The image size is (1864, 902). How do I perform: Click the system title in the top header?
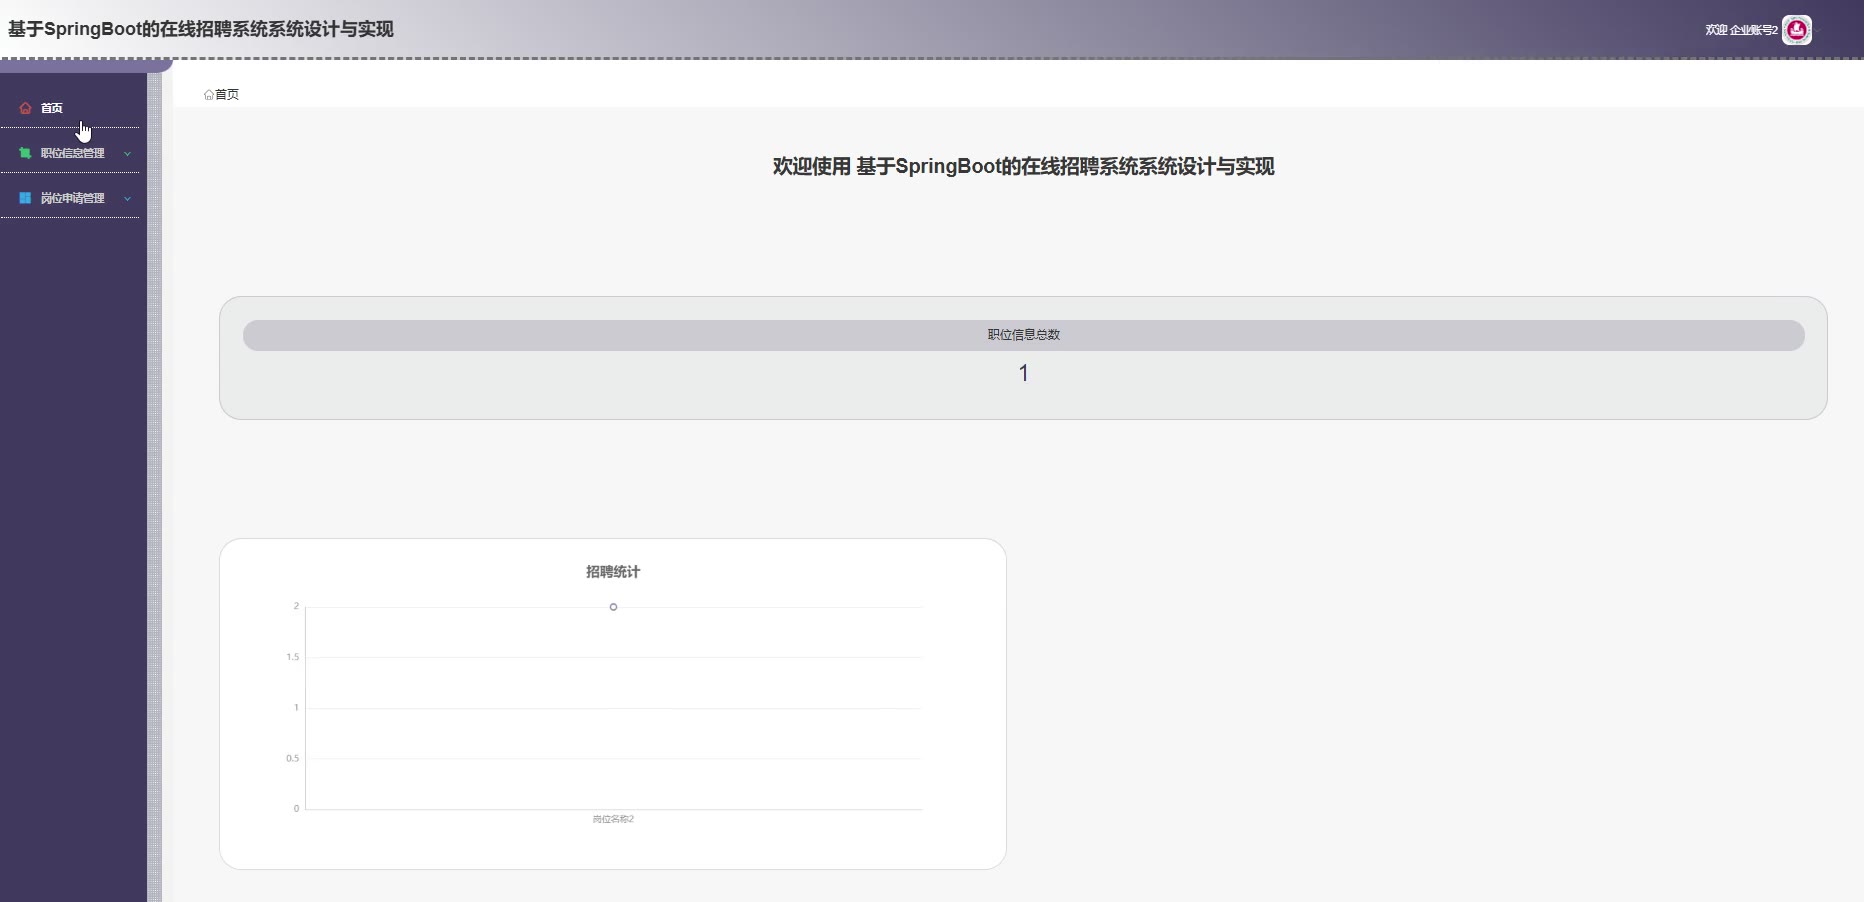pos(201,29)
